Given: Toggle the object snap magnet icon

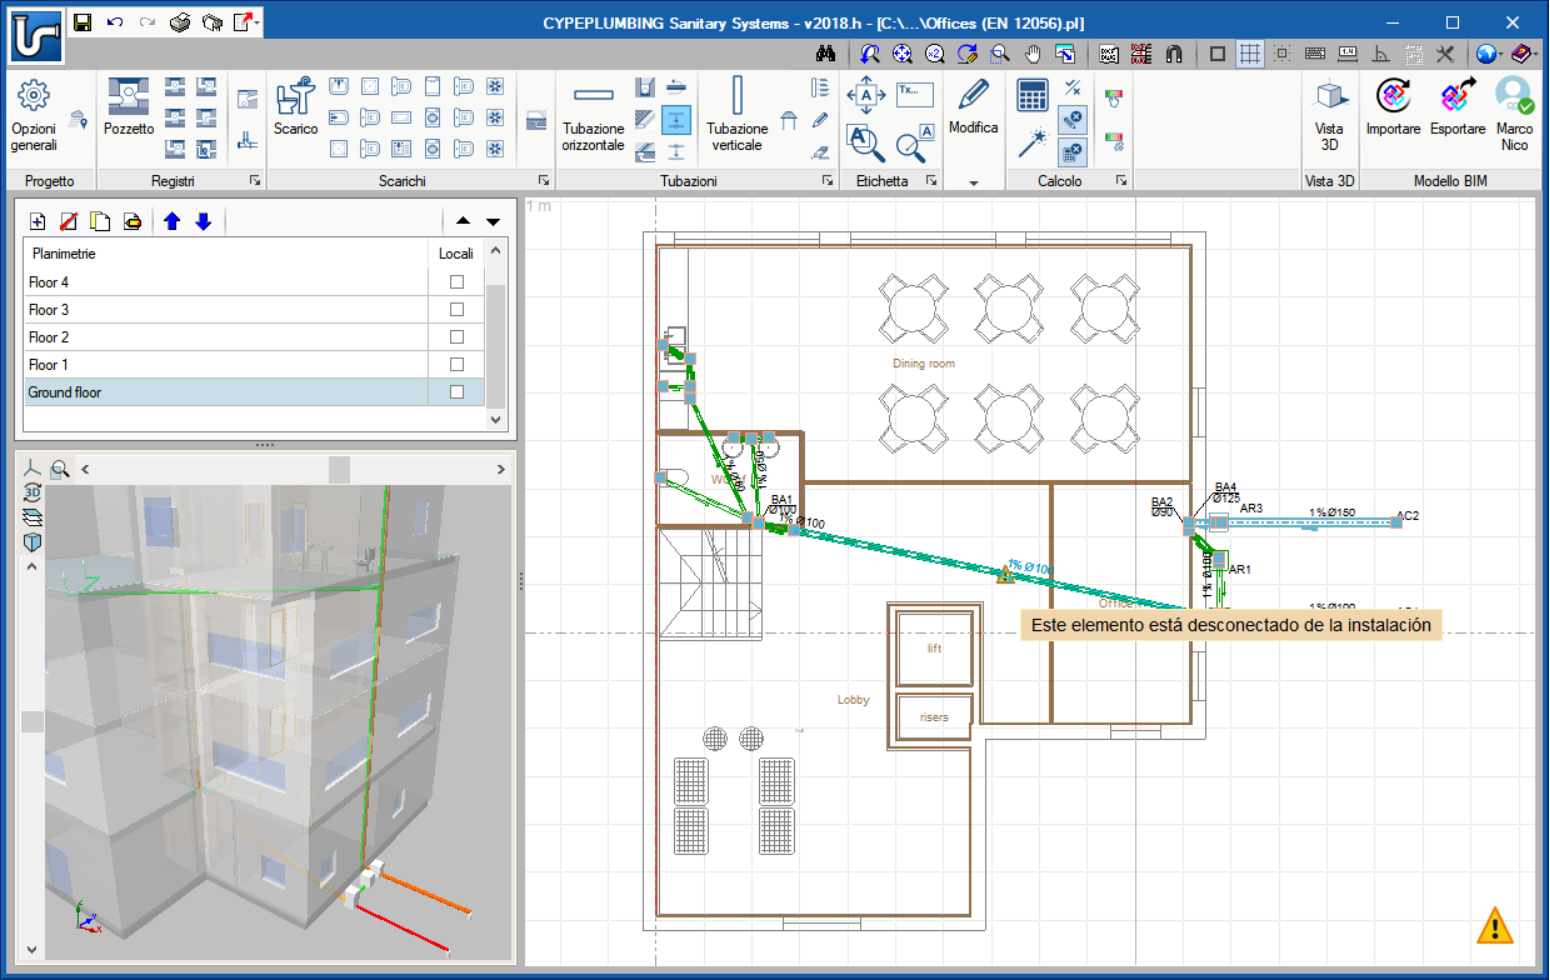Looking at the screenshot, I should click(1174, 54).
